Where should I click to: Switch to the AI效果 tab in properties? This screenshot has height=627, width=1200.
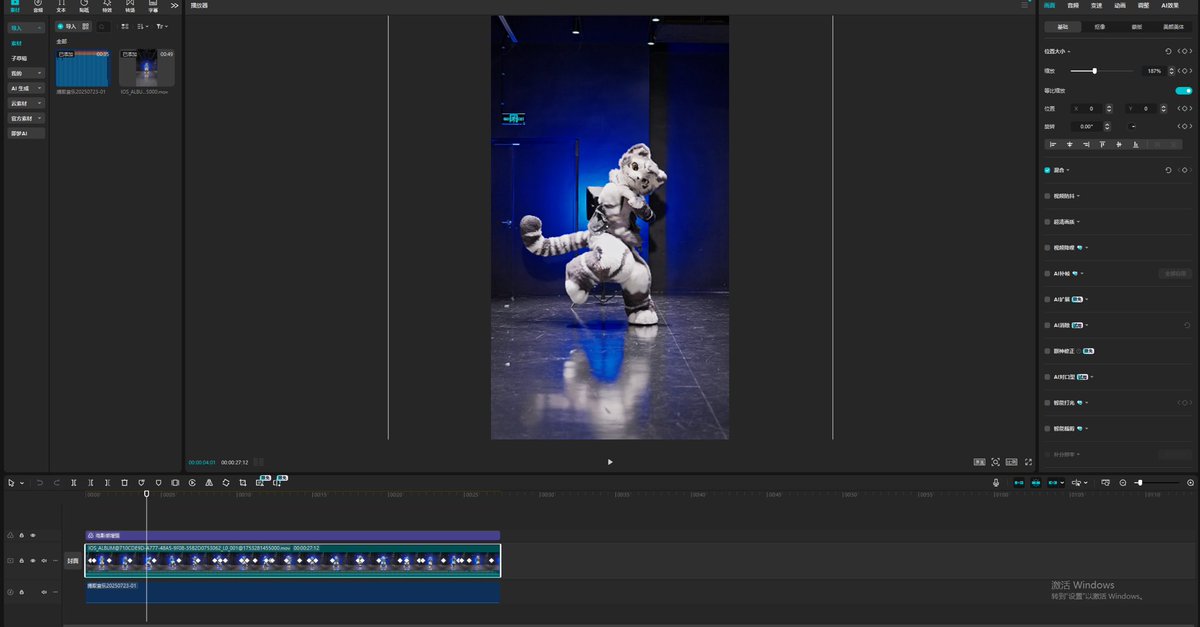(x=1170, y=5)
